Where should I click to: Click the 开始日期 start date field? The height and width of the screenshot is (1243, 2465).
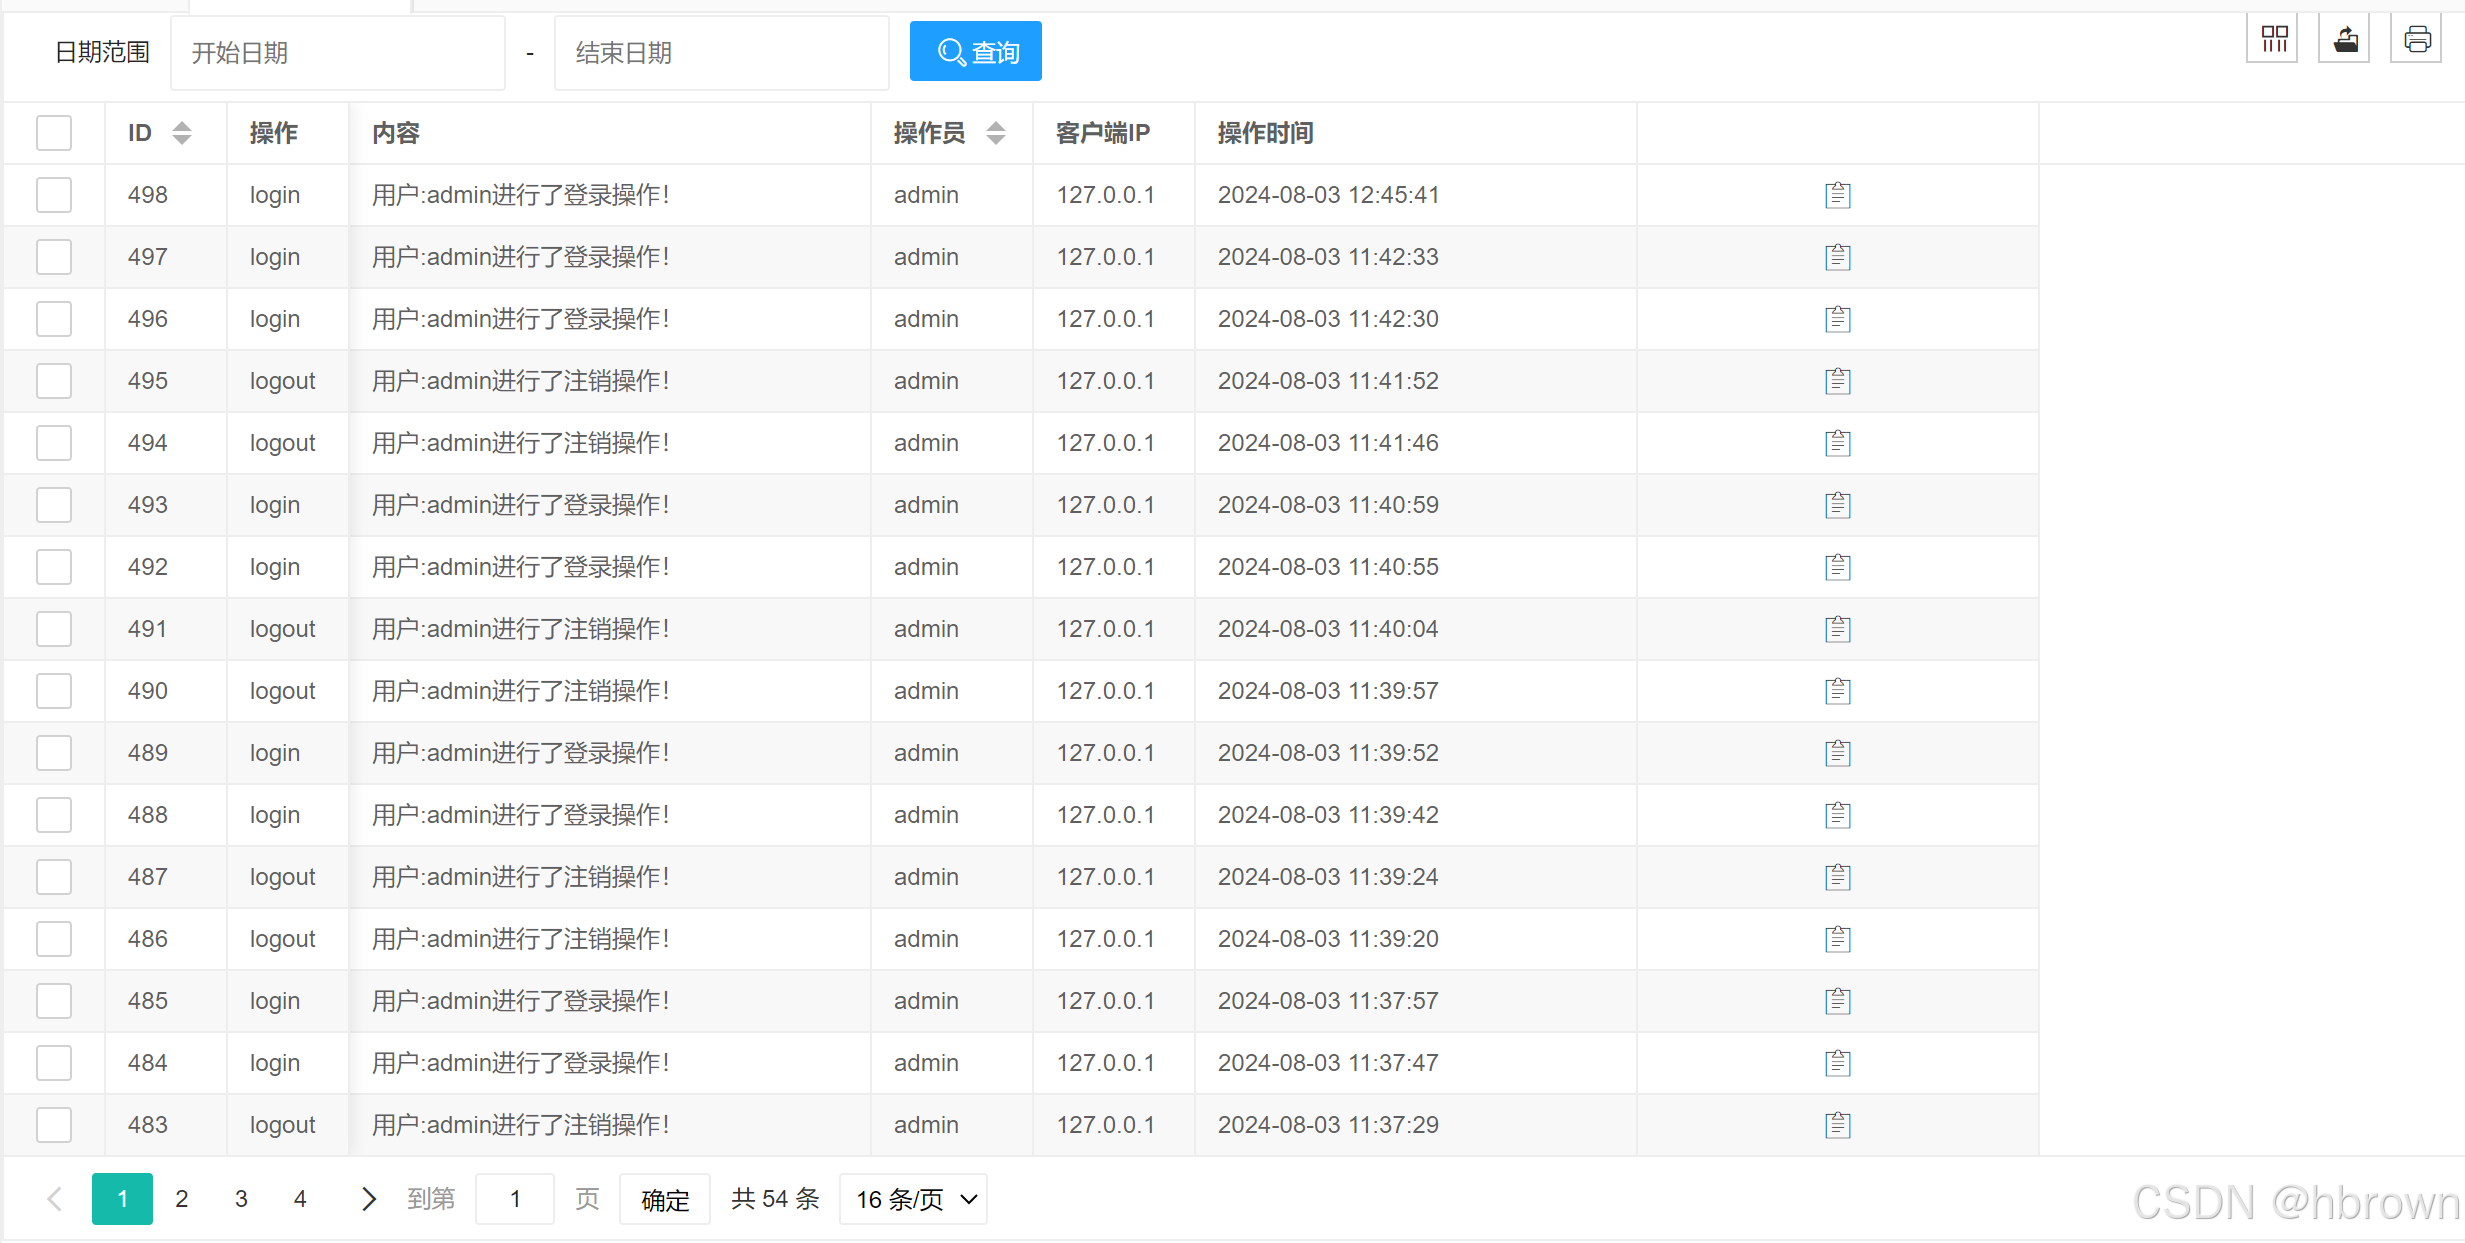[x=338, y=53]
